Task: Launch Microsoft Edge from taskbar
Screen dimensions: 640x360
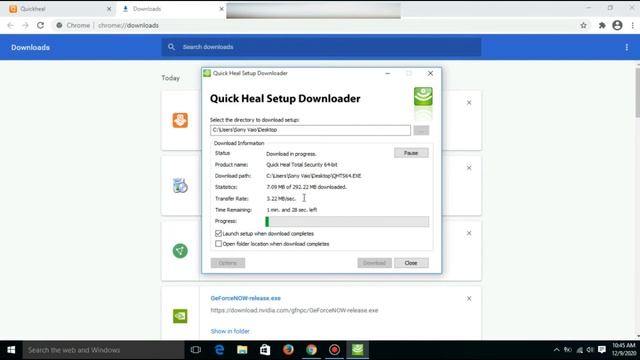Action: point(219,350)
